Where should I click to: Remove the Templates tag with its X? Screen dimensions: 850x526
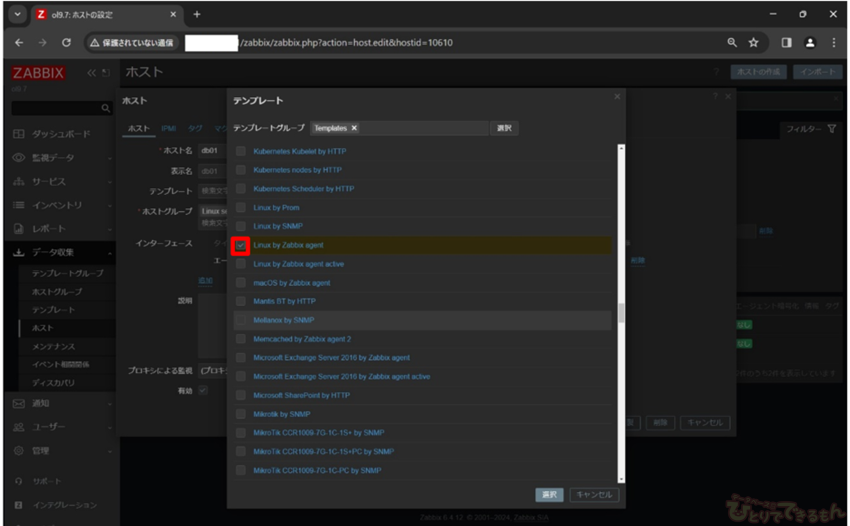pos(354,129)
